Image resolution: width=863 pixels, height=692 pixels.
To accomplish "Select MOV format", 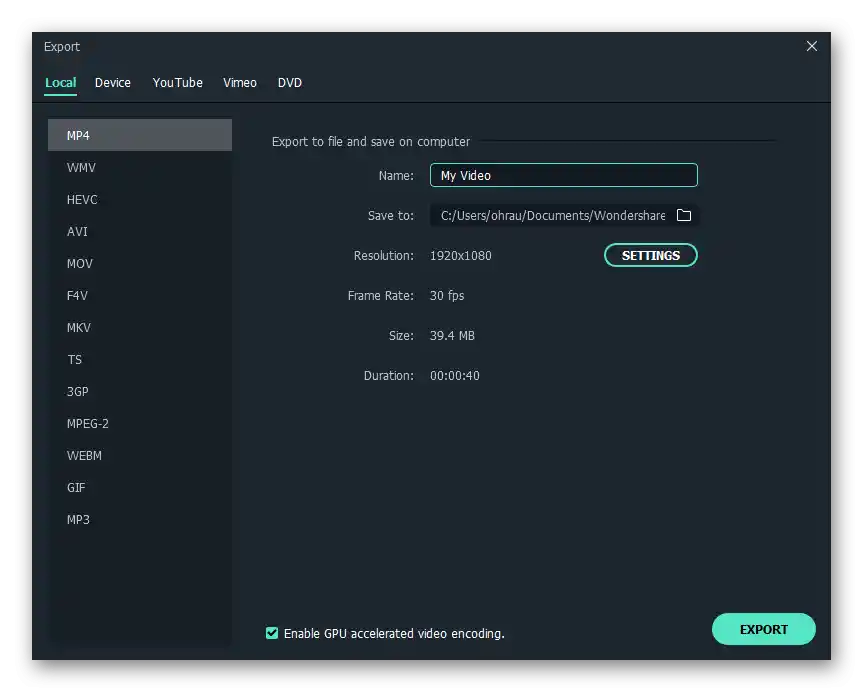I will coord(140,263).
